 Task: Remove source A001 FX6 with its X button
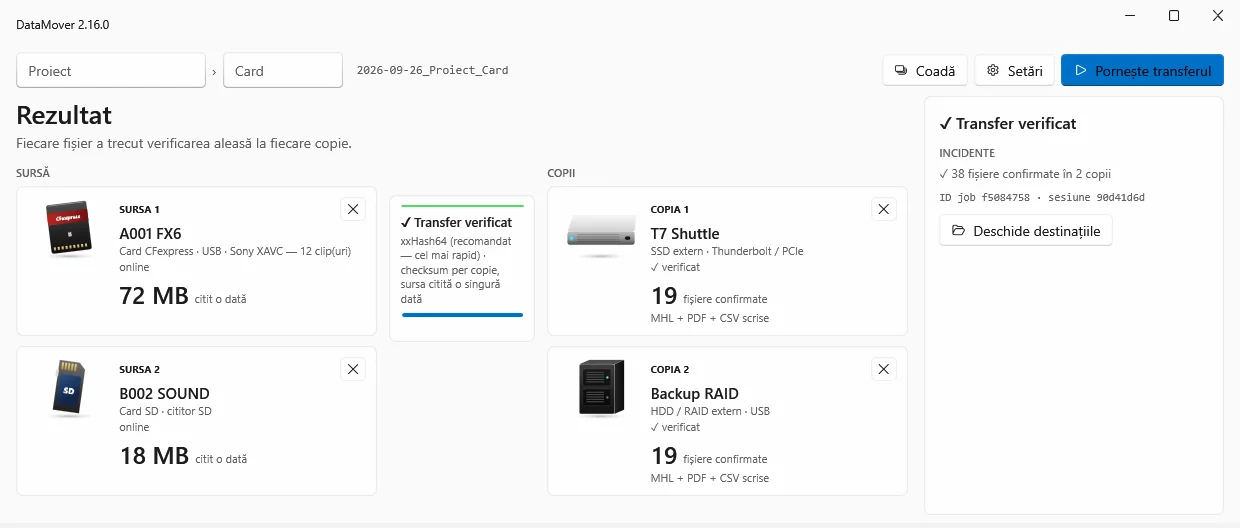(353, 209)
